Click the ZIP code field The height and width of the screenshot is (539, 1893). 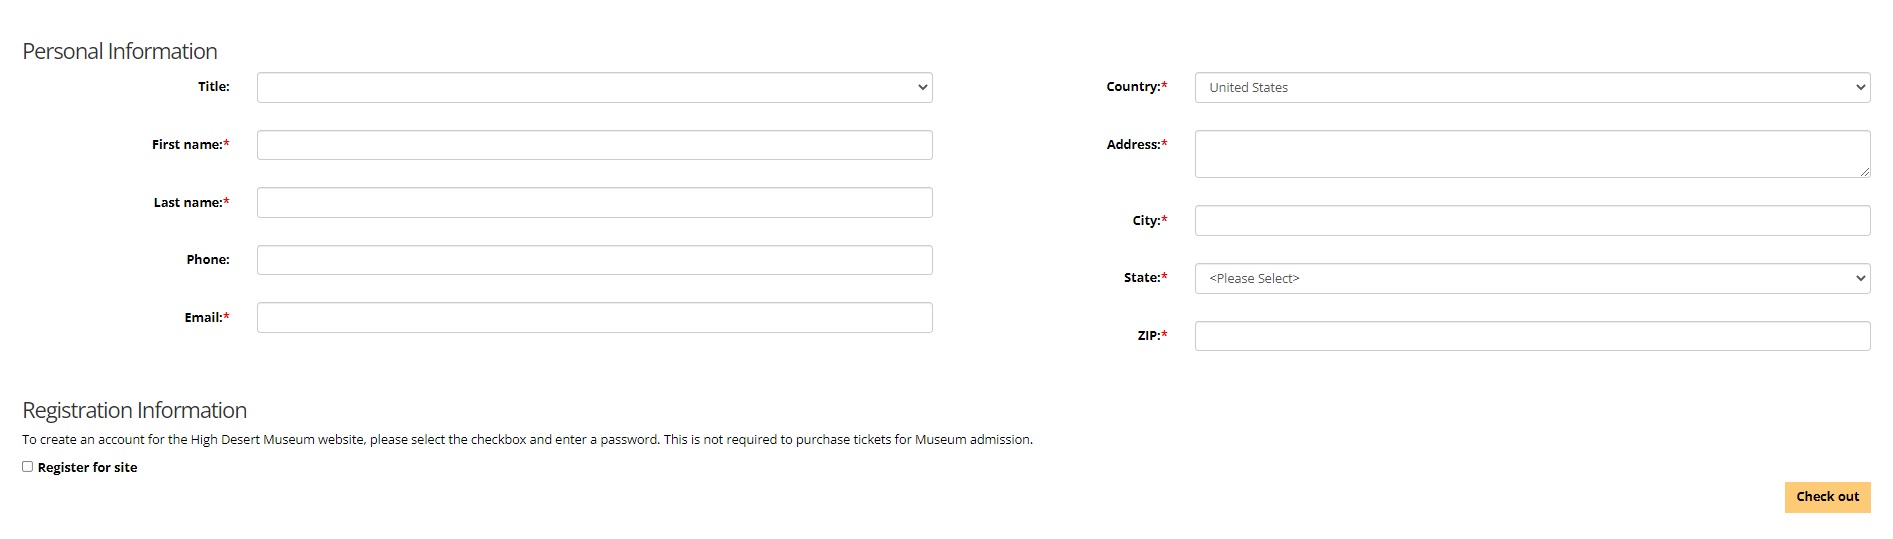pos(1532,336)
